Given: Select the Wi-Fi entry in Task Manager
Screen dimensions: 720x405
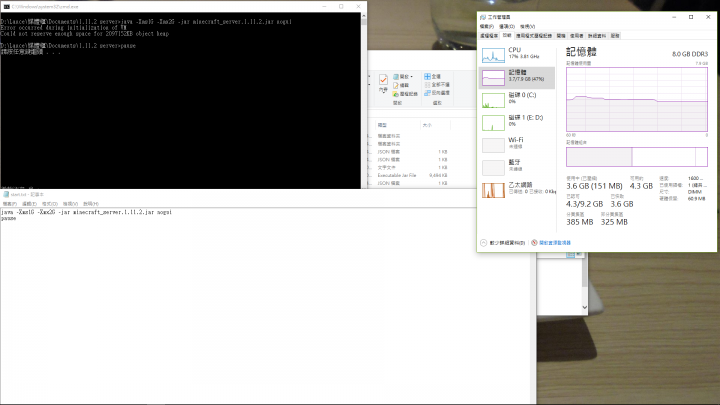Looking at the screenshot, I should point(517,145).
